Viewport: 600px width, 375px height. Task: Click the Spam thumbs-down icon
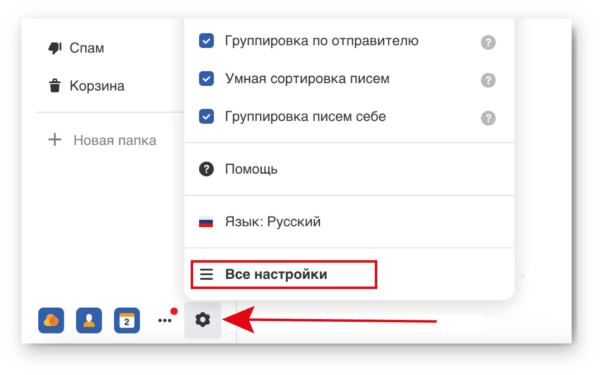coord(55,48)
